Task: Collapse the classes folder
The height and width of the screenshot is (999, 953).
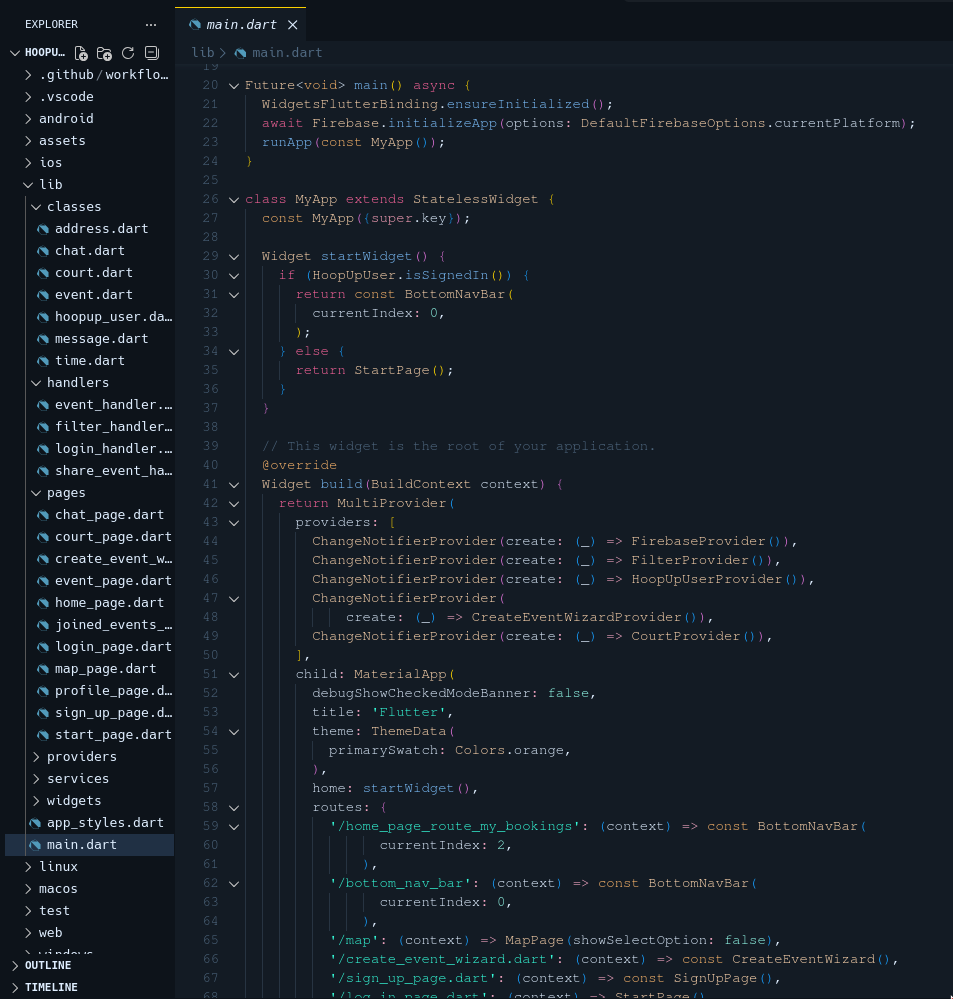Action: pos(73,207)
